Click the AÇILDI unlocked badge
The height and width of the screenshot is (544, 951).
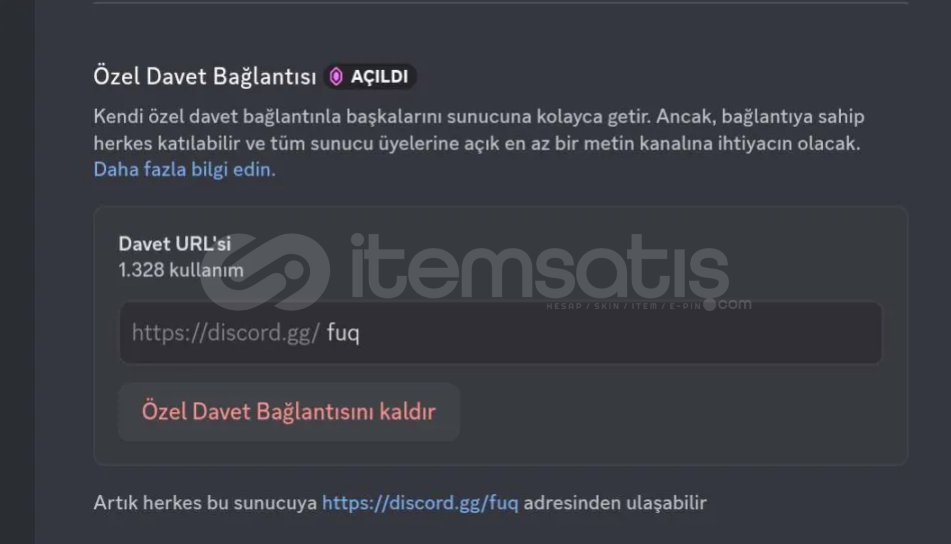click(x=369, y=76)
